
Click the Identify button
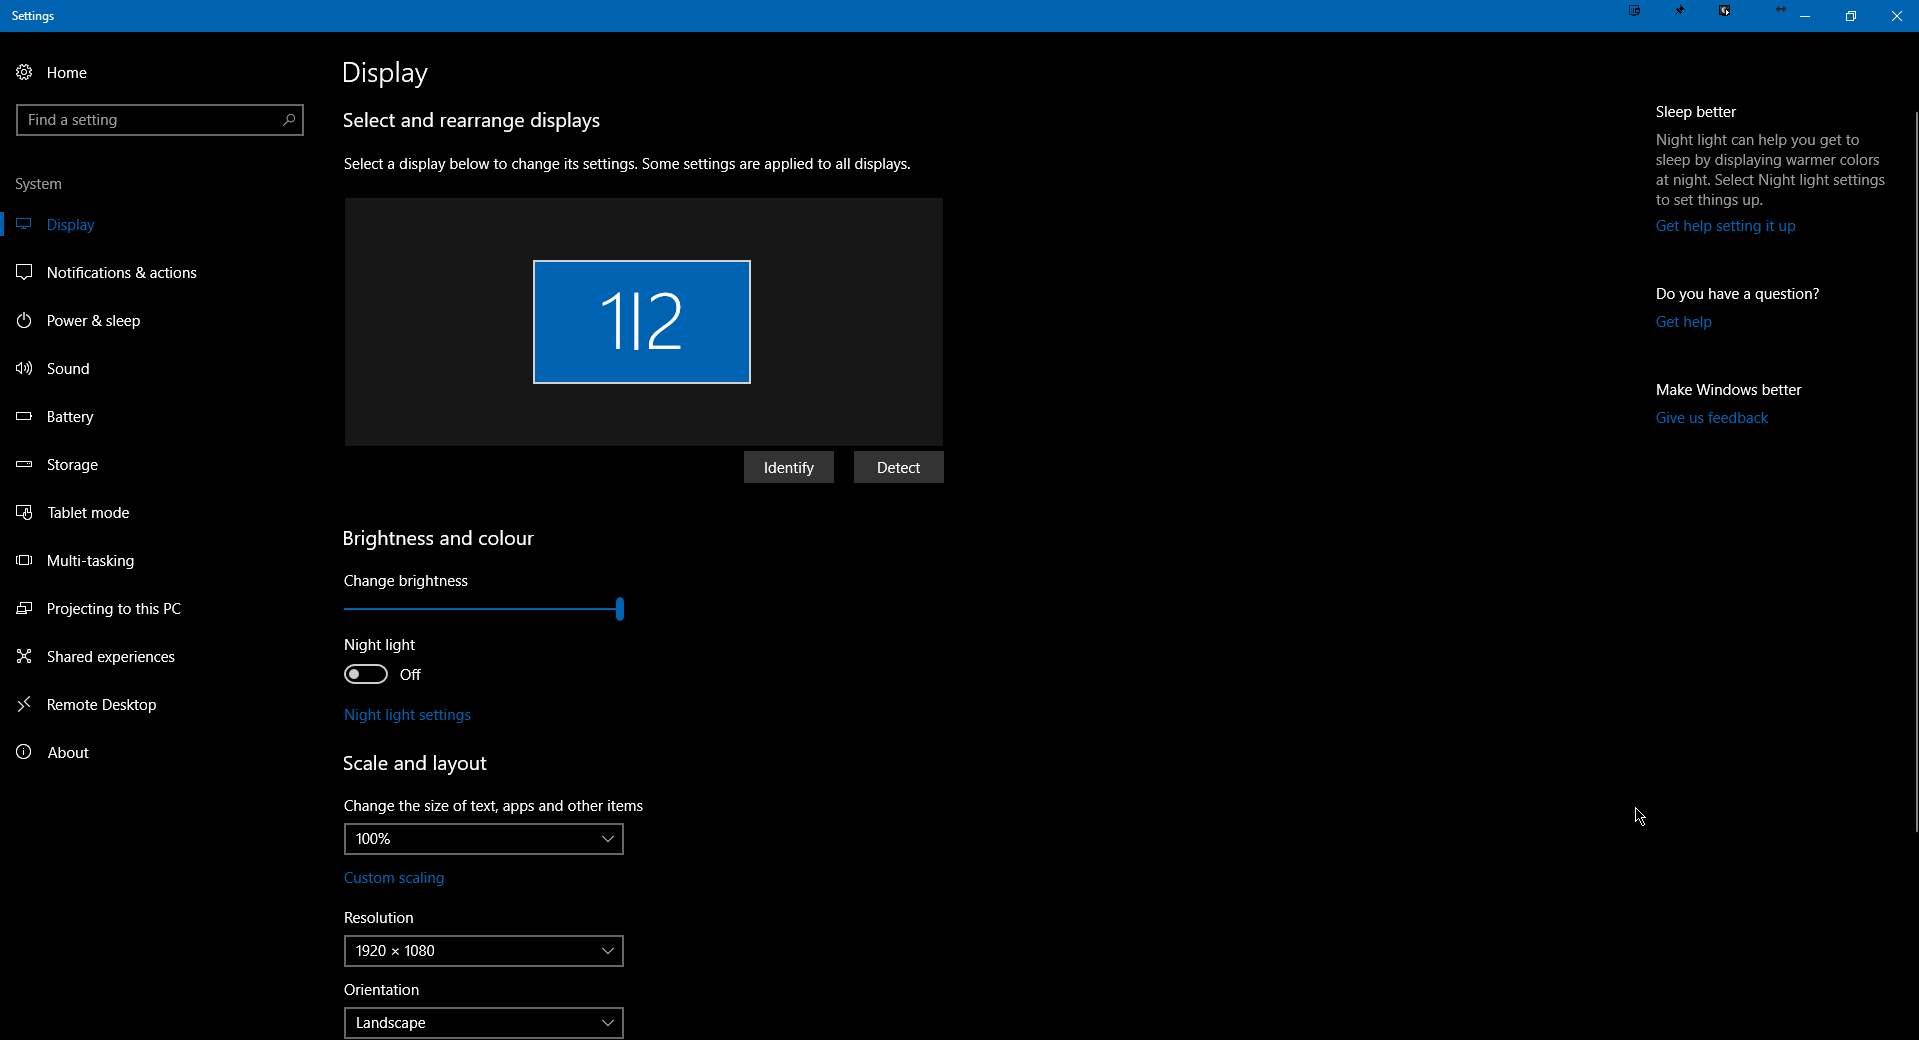(x=789, y=467)
